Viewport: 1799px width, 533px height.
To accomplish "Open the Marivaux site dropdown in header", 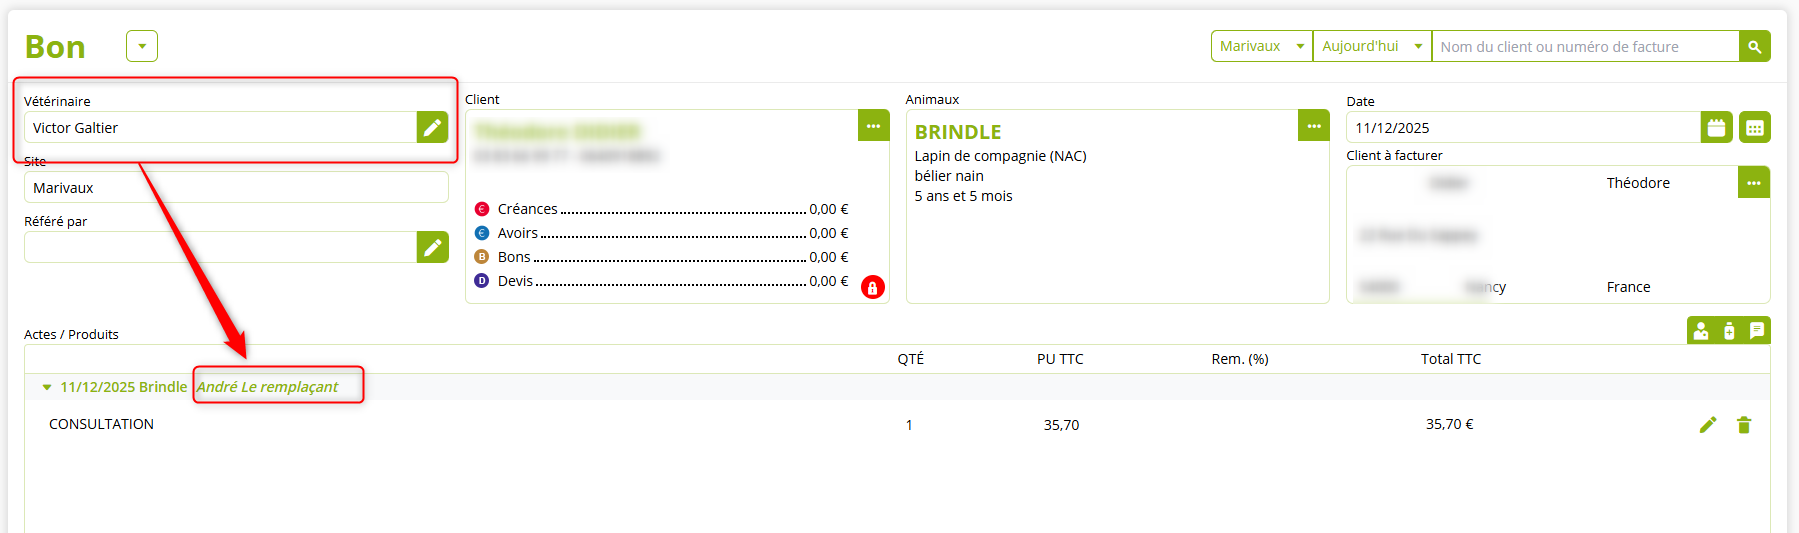I will 1261,47.
